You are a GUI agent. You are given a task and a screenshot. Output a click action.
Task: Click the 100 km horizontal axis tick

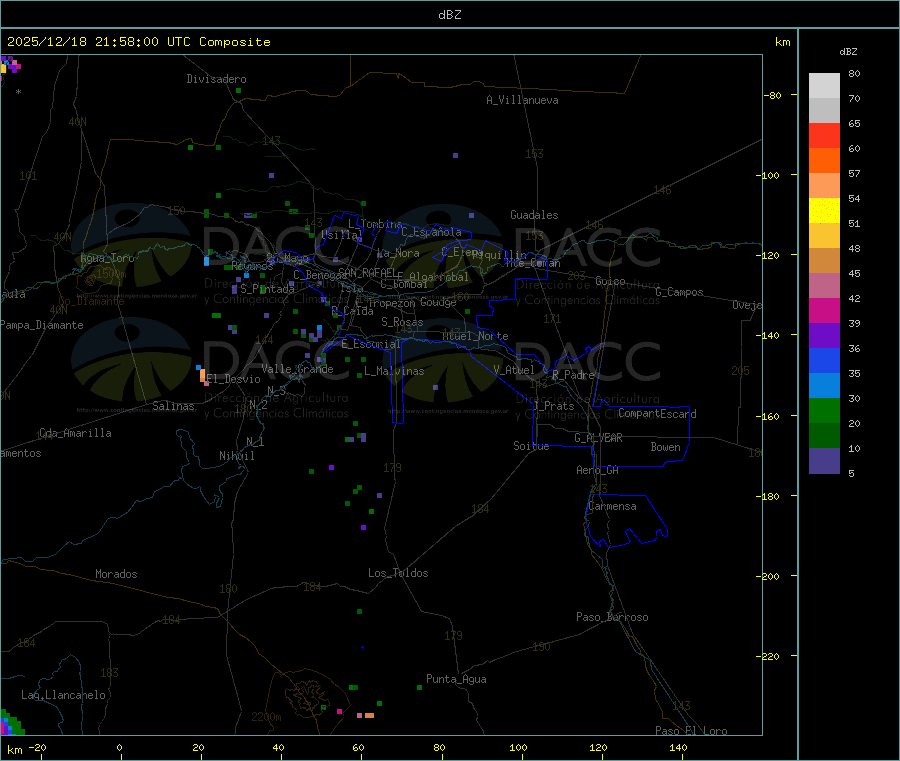click(x=518, y=747)
